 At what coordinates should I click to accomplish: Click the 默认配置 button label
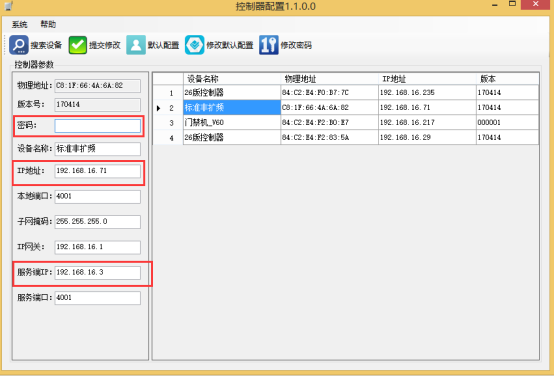(x=164, y=45)
